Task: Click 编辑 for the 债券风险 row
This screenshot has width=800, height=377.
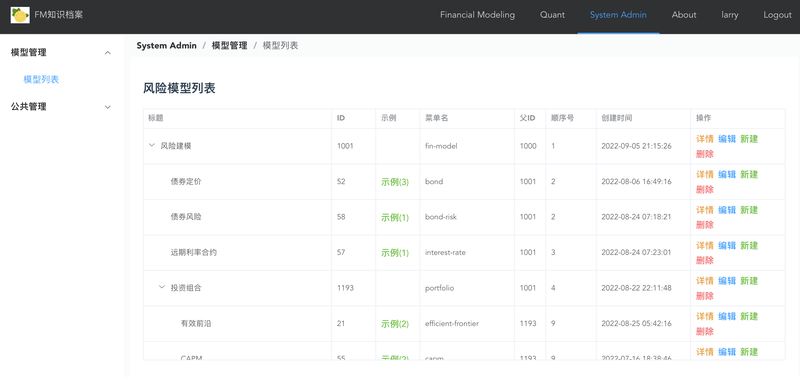Action: tap(727, 210)
